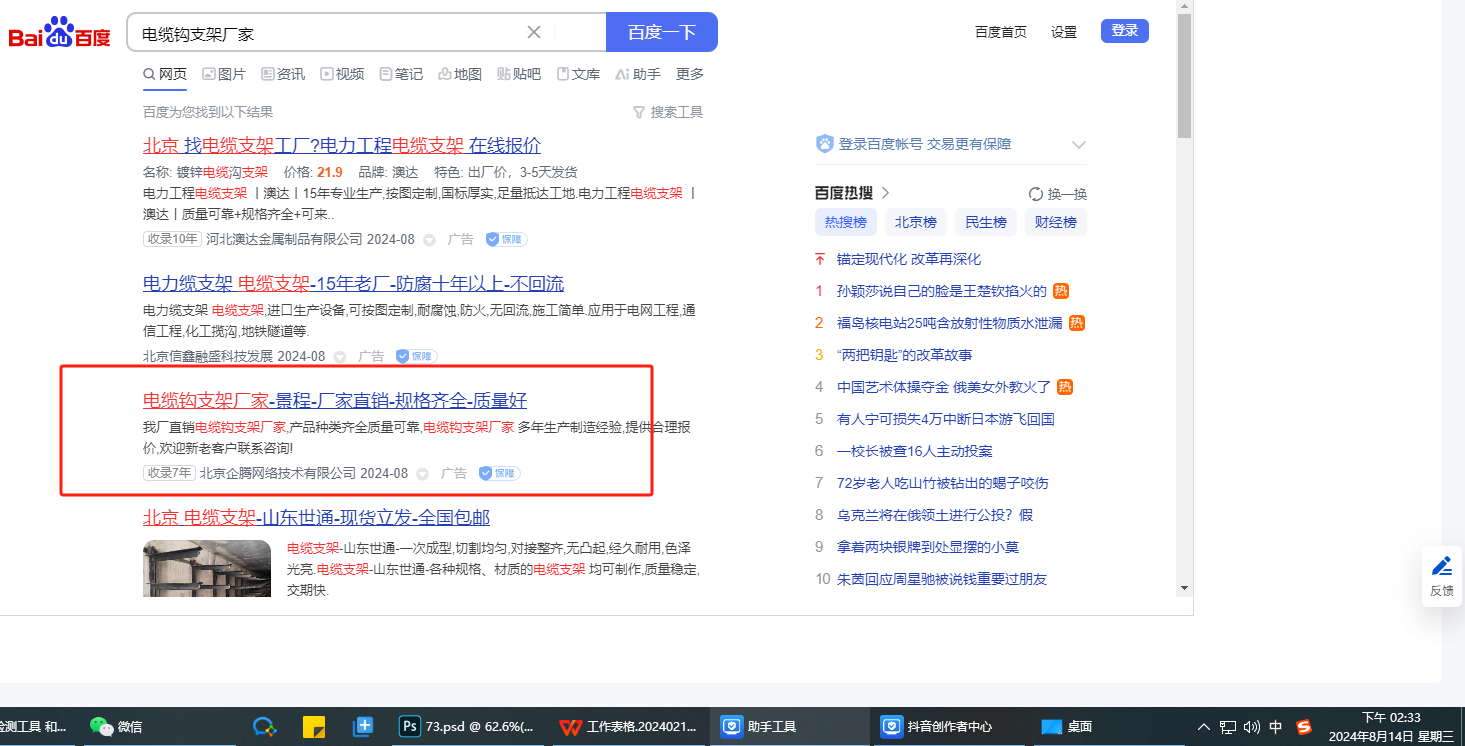1465x746 pixels.
Task: Show hidden system tray icons
Action: click(1203, 727)
